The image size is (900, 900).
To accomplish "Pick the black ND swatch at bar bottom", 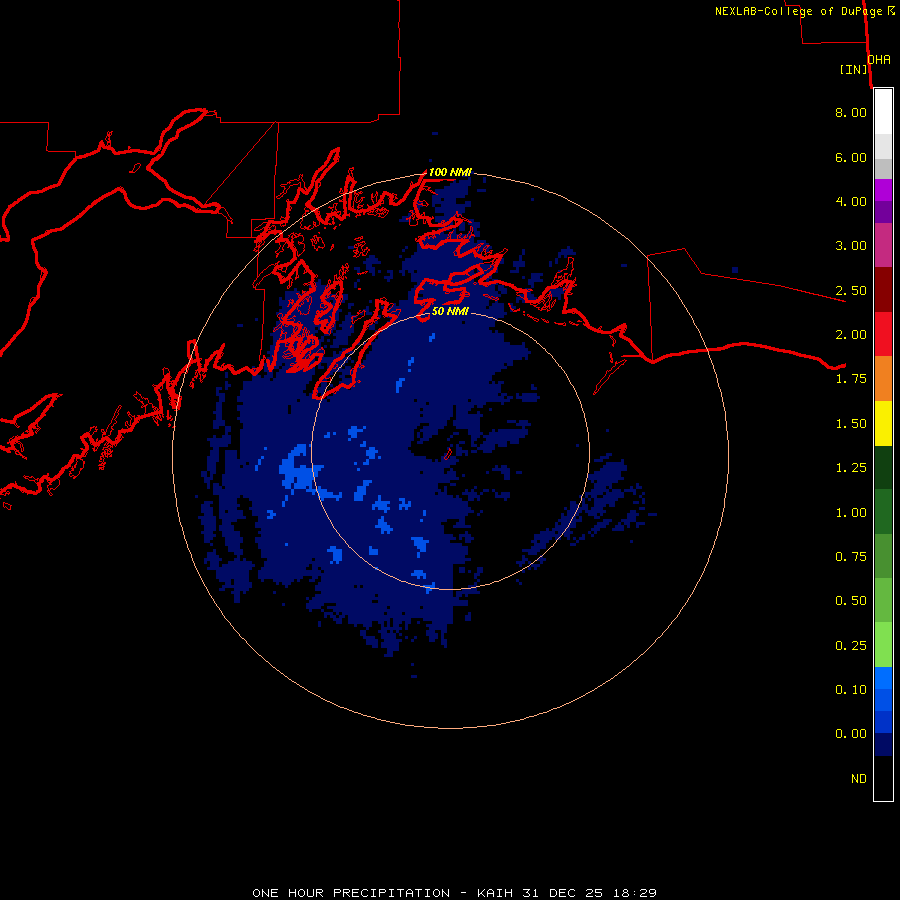I will coord(883,778).
